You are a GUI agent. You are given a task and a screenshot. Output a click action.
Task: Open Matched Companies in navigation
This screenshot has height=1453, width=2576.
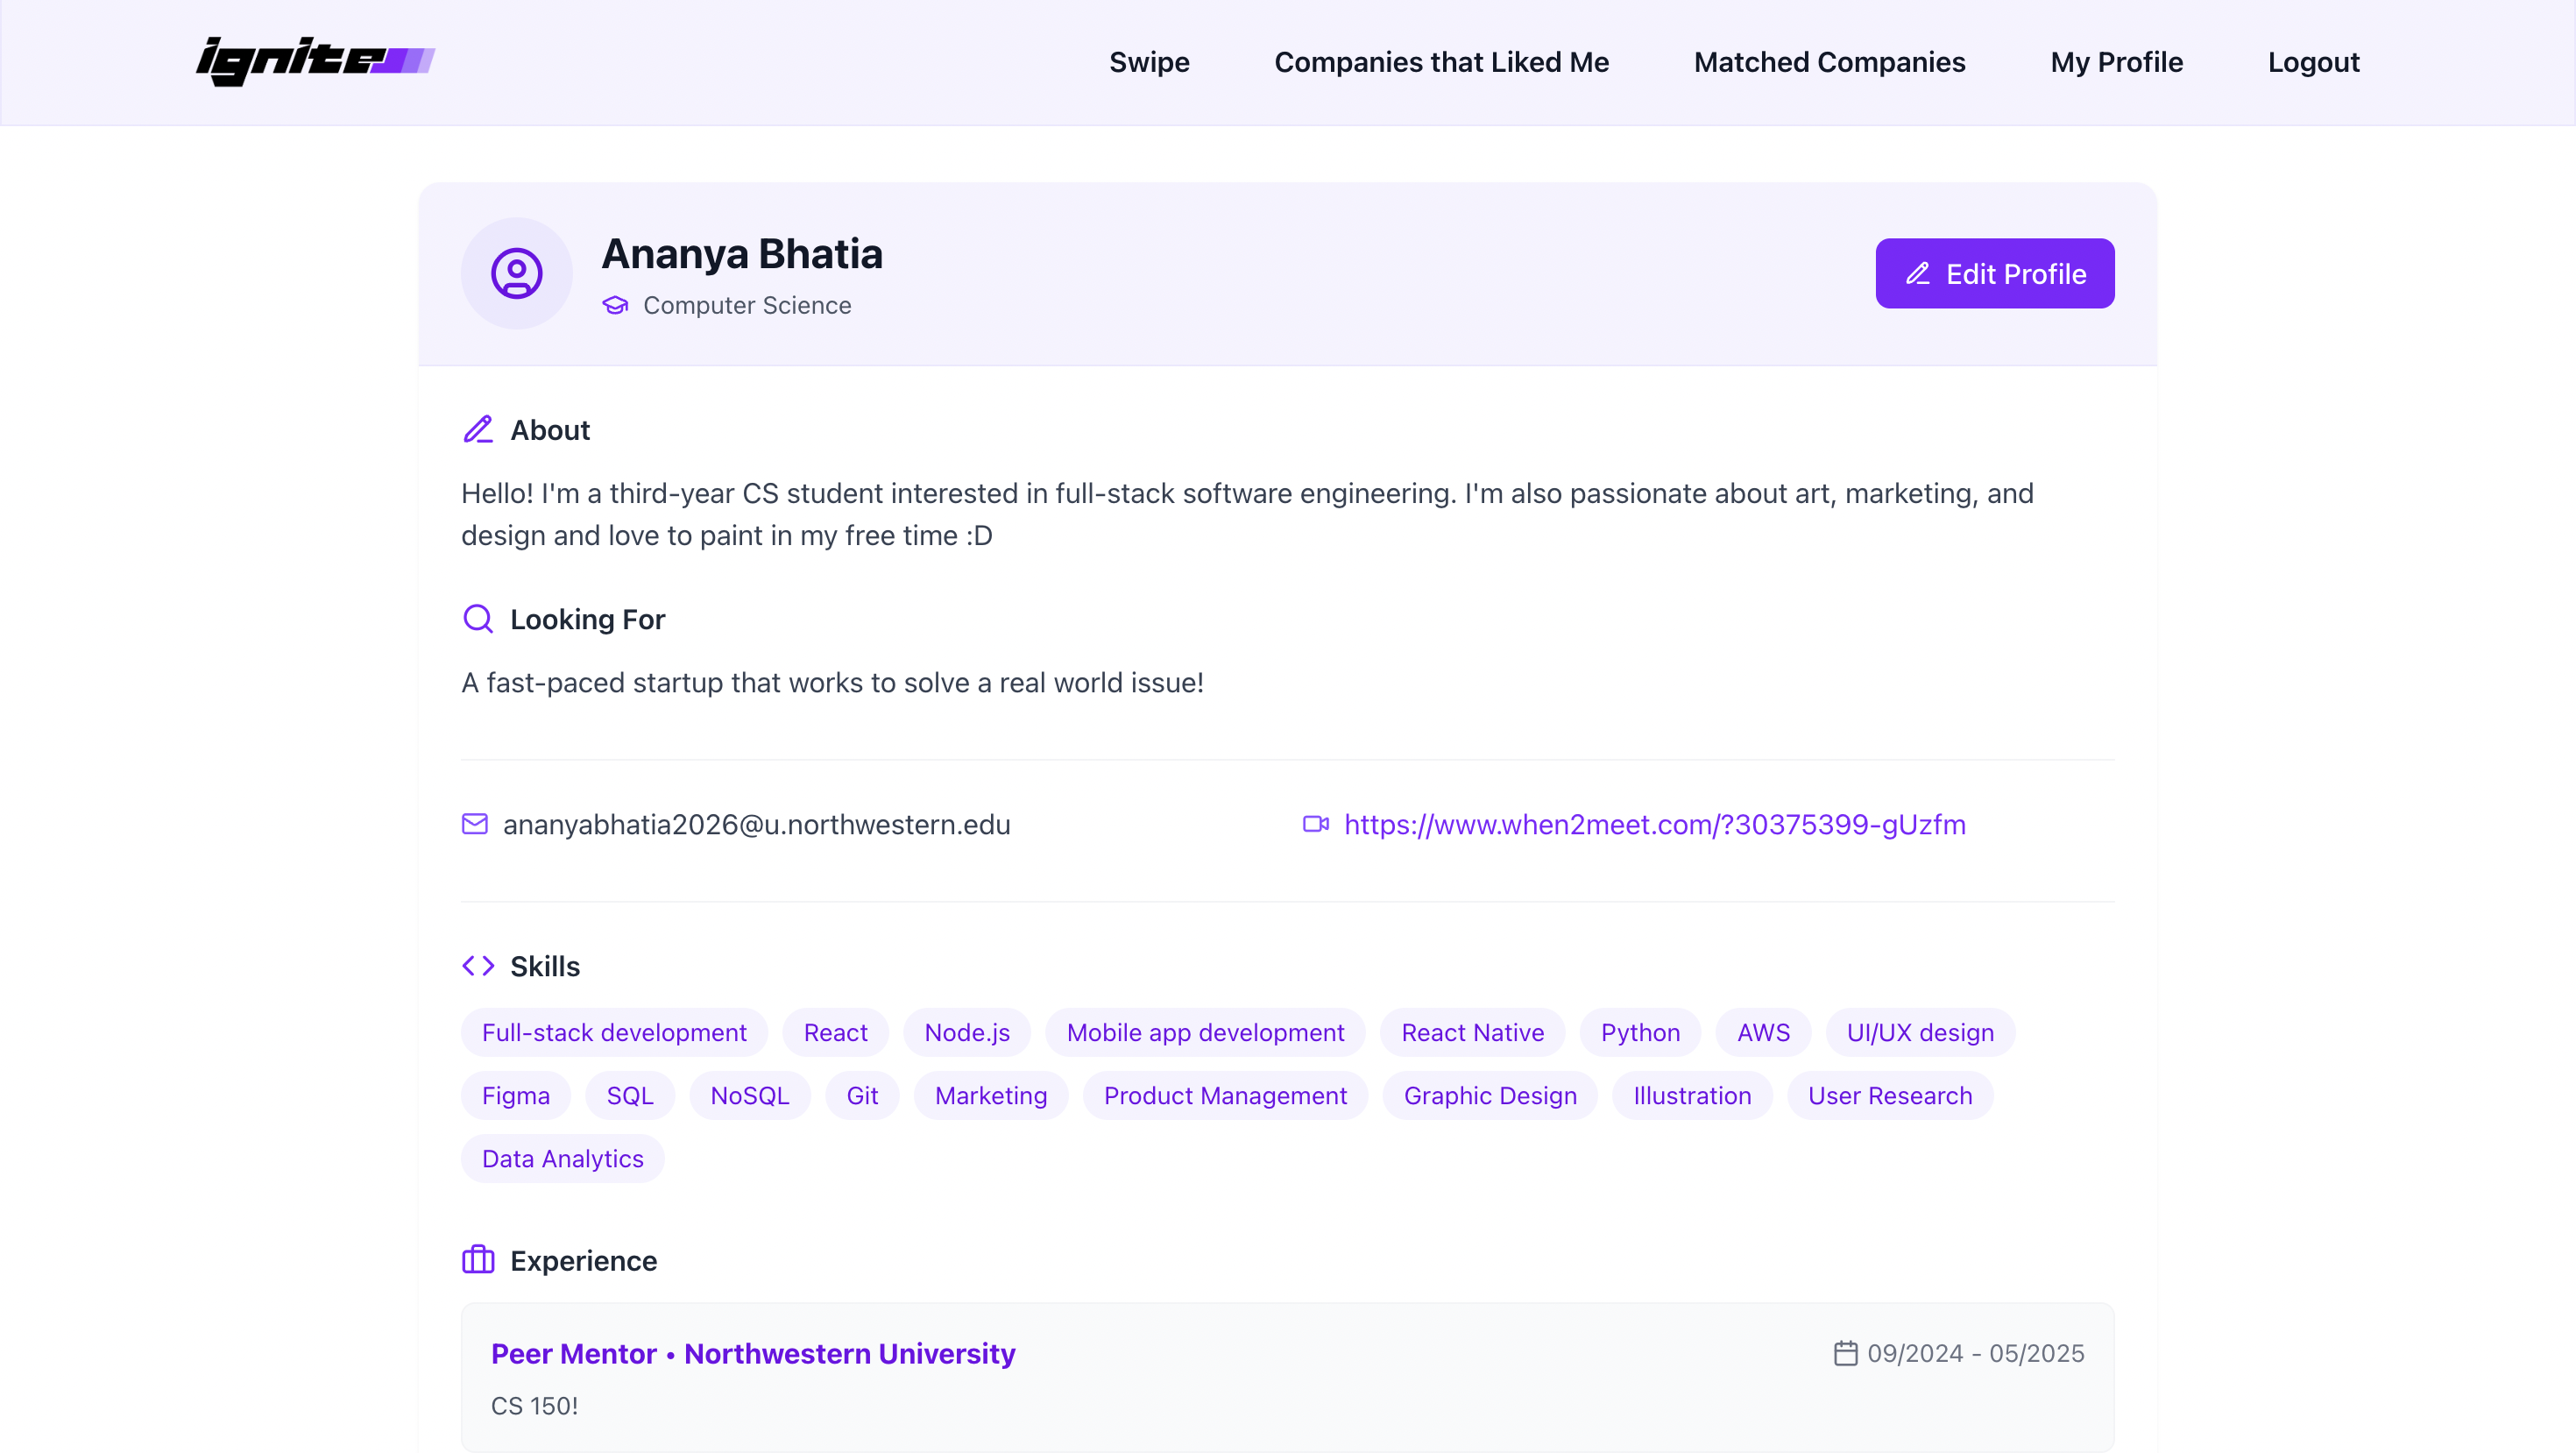click(1829, 62)
